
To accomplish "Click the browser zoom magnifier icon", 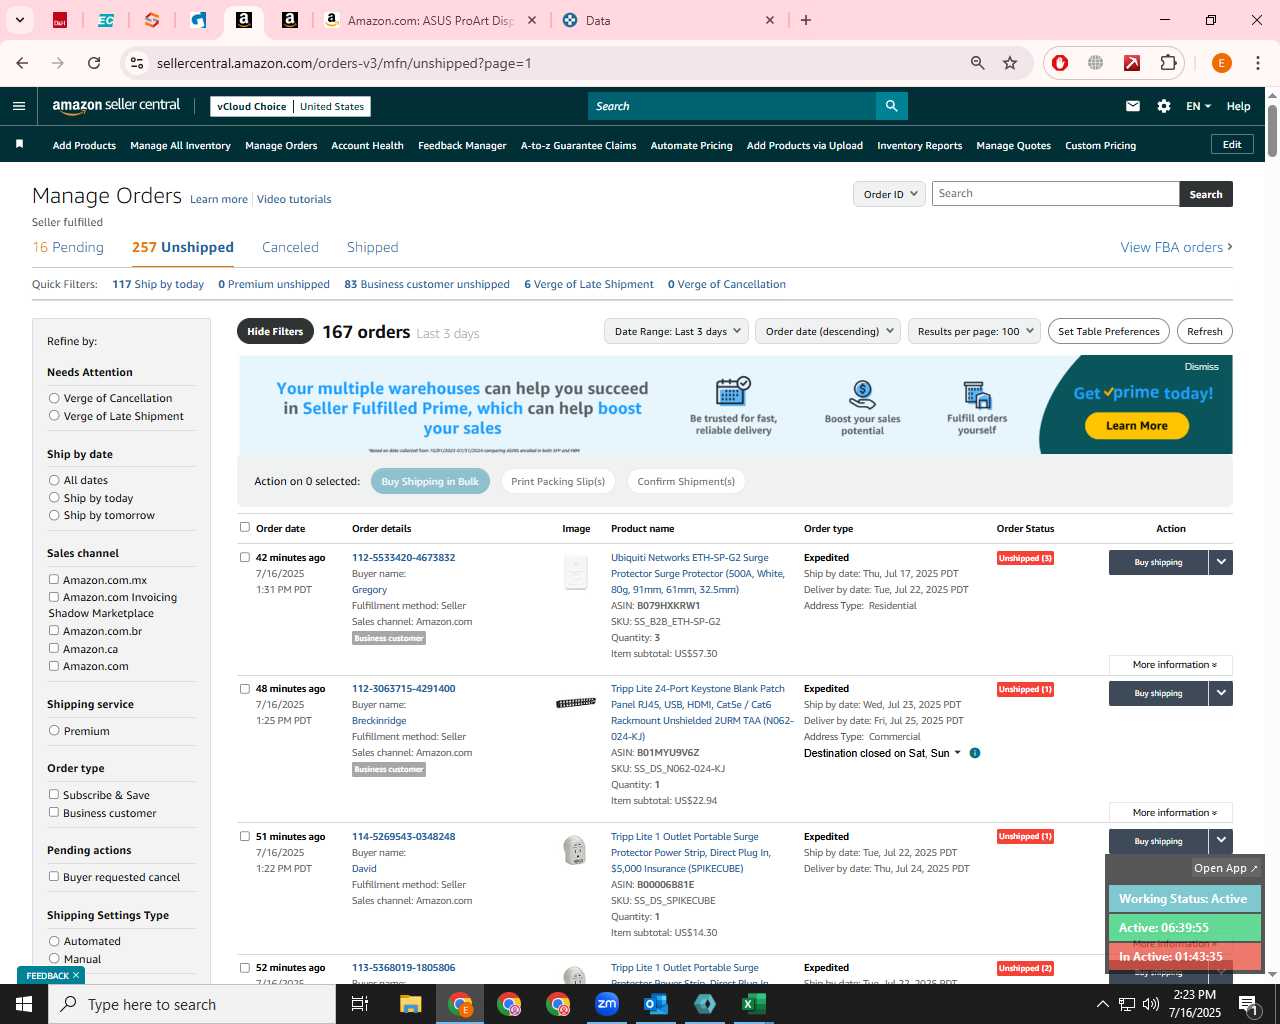I will [978, 63].
